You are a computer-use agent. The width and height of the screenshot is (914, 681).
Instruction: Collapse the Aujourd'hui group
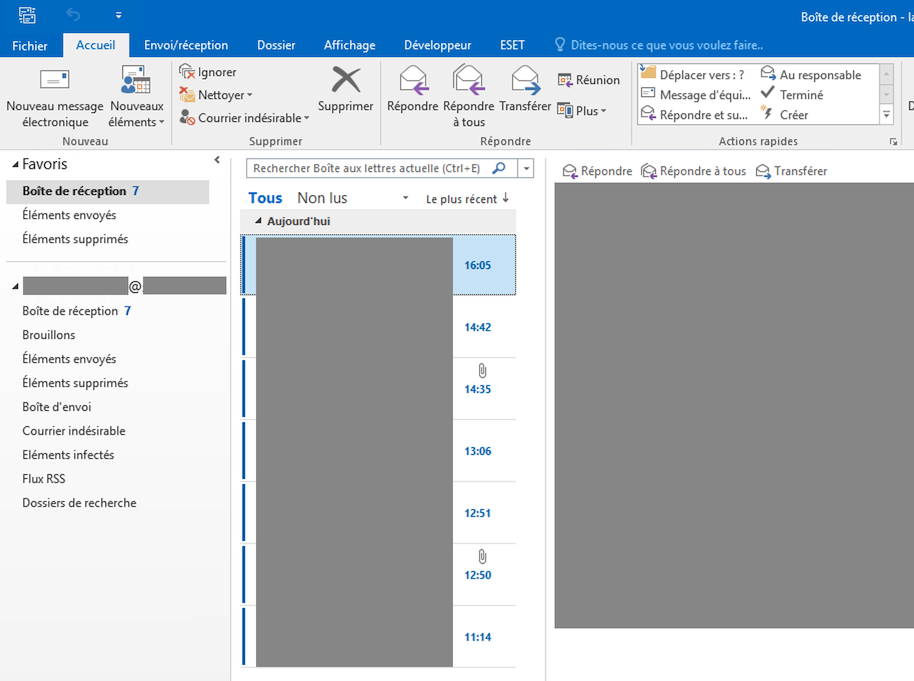pyautogui.click(x=258, y=221)
